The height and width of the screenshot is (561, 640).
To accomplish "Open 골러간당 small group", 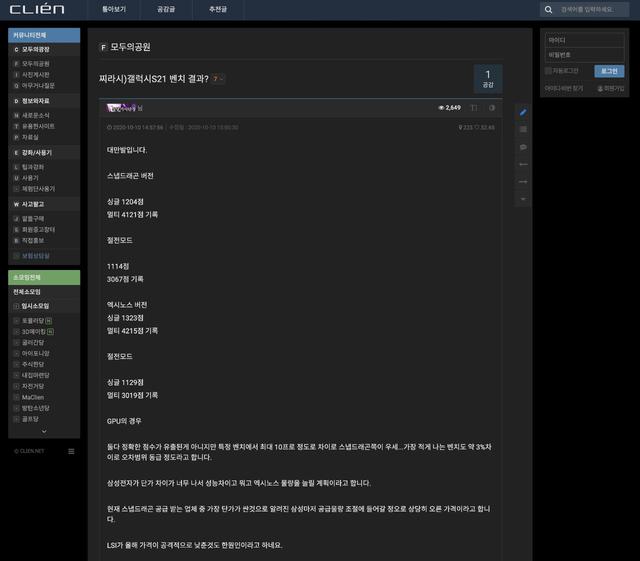I will pos(33,343).
